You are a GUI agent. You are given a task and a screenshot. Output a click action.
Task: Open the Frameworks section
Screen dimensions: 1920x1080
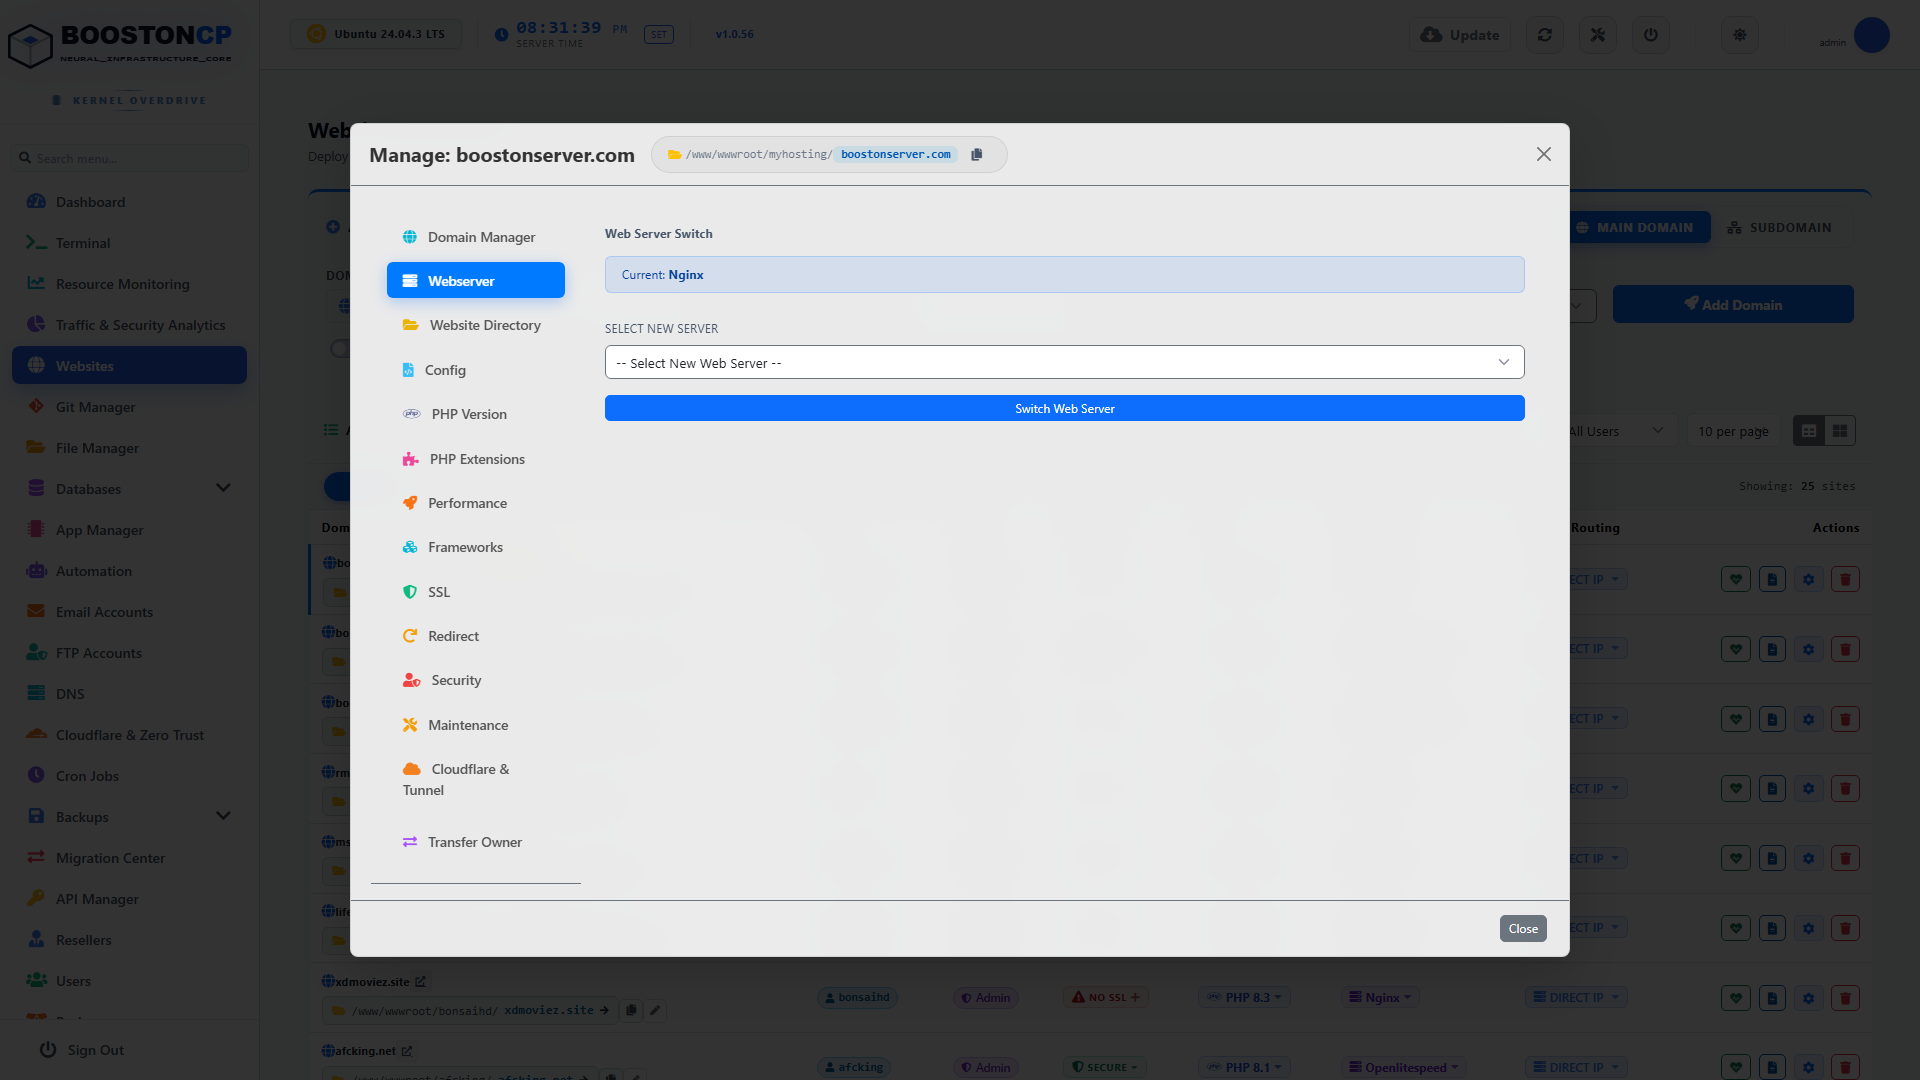click(x=476, y=547)
